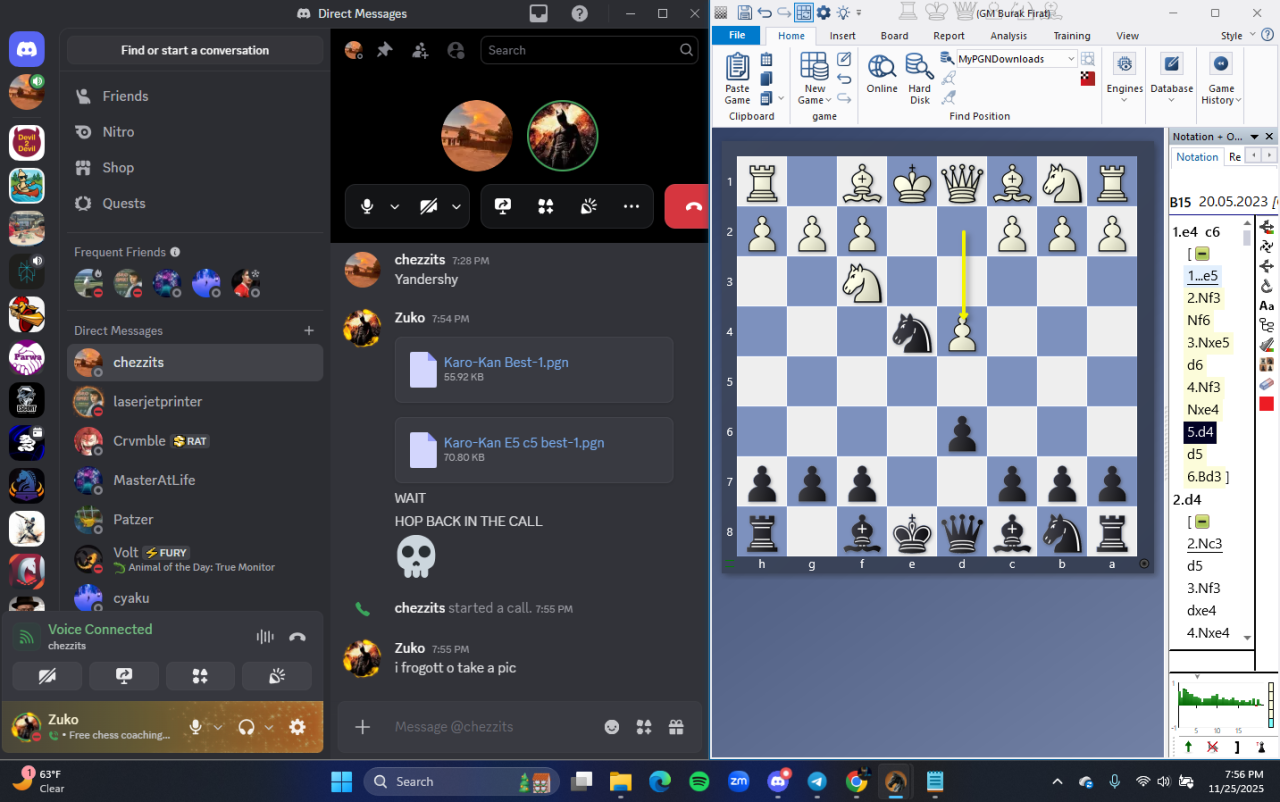
Task: Open more call options ellipsis
Action: pyautogui.click(x=631, y=207)
